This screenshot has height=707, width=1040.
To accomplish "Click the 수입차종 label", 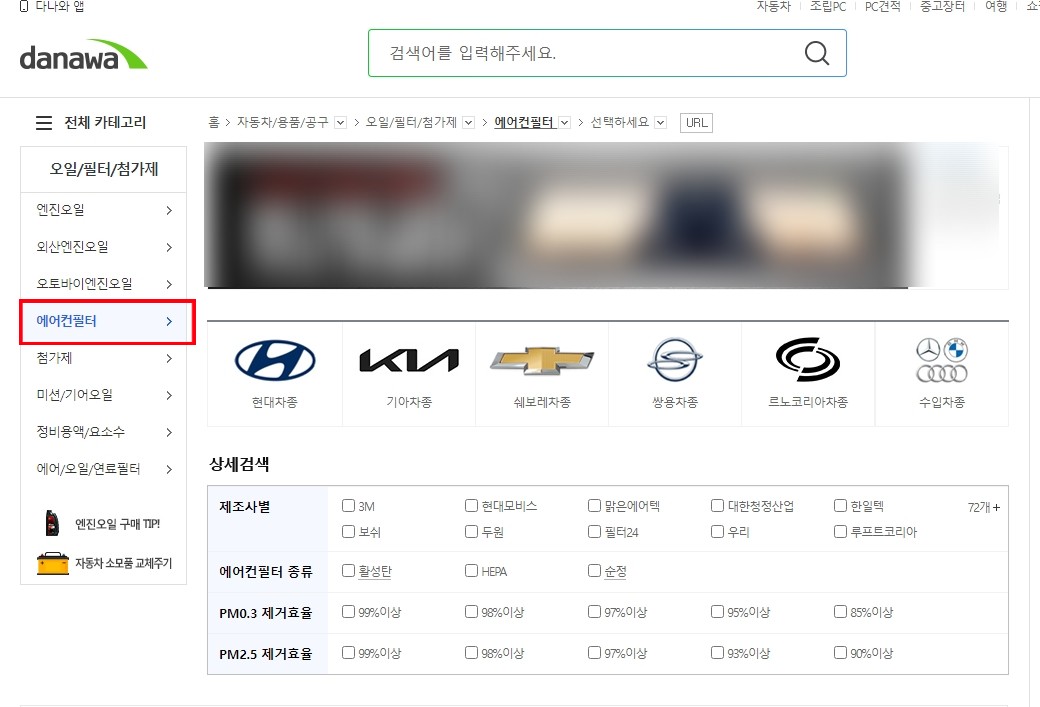I will [x=942, y=402].
